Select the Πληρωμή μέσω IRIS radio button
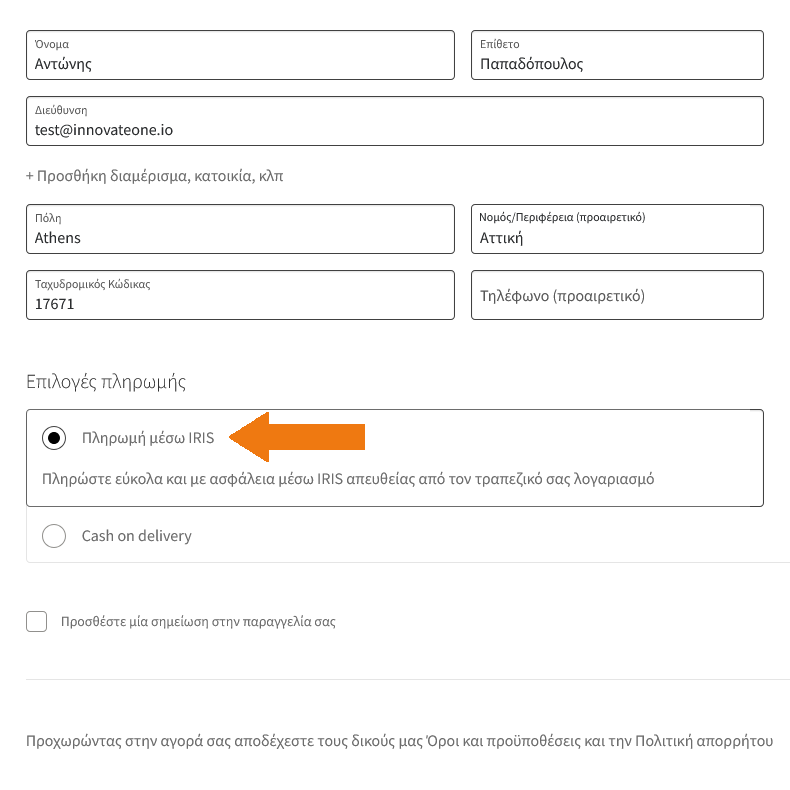 tap(54, 438)
